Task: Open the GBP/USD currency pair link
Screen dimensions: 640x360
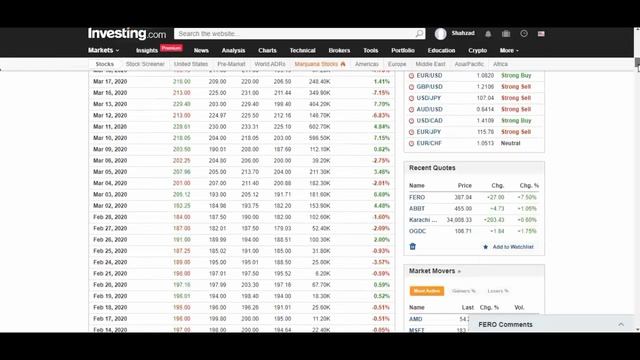Action: pyautogui.click(x=429, y=87)
